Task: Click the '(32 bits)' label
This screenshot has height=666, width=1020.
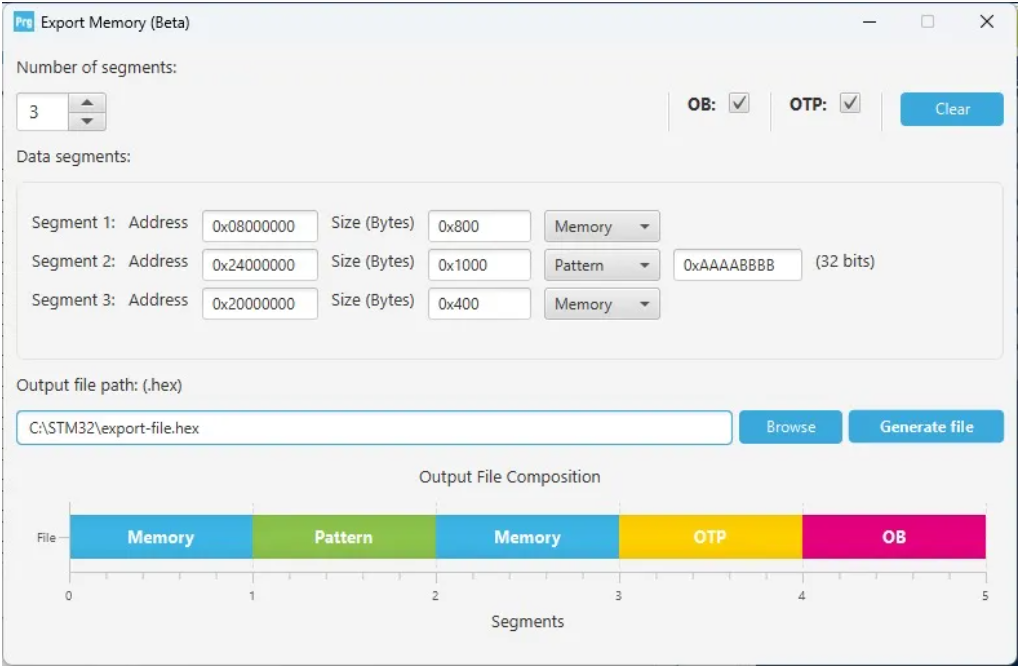Action: pyautogui.click(x=845, y=261)
